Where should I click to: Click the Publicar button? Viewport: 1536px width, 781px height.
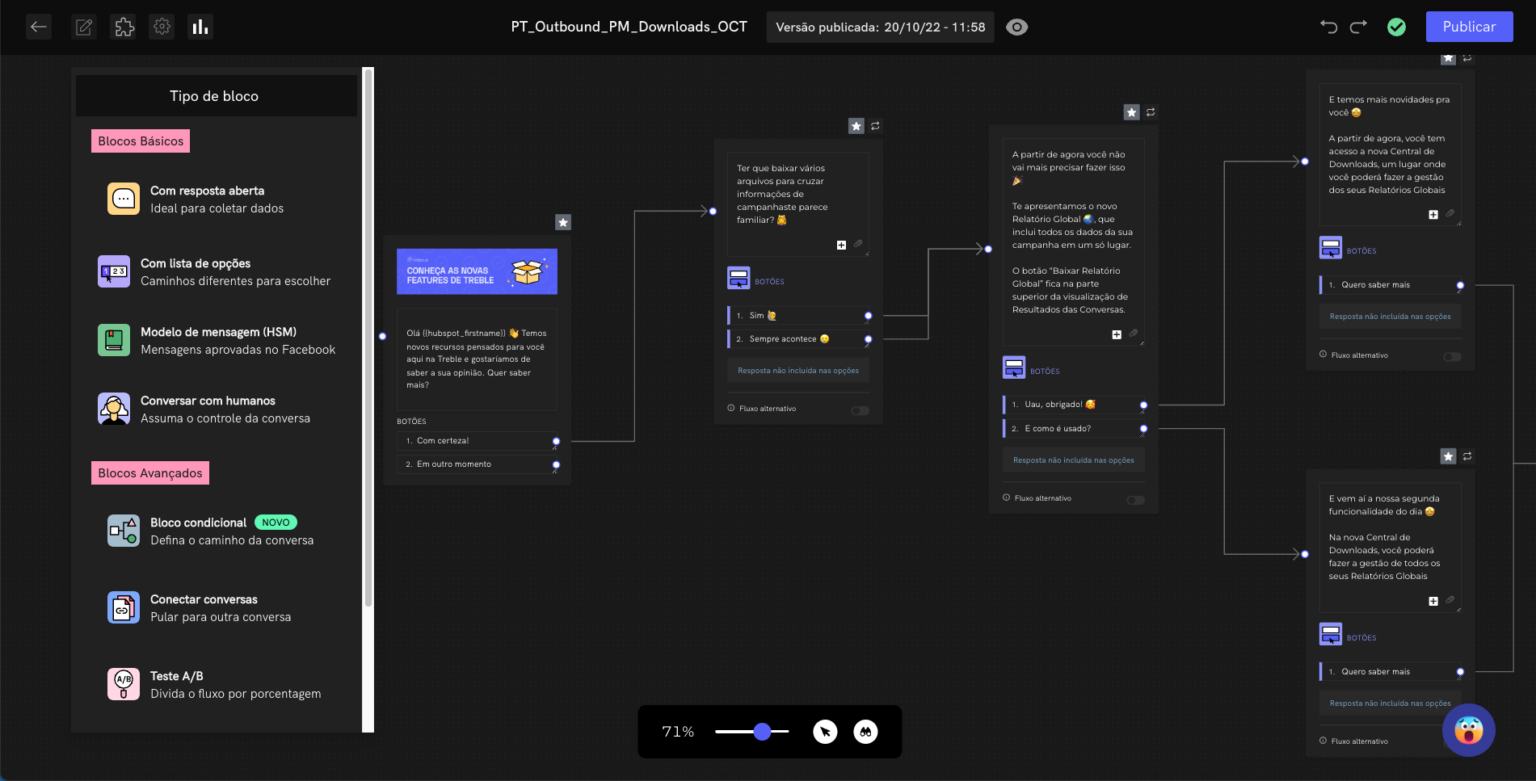(1468, 27)
